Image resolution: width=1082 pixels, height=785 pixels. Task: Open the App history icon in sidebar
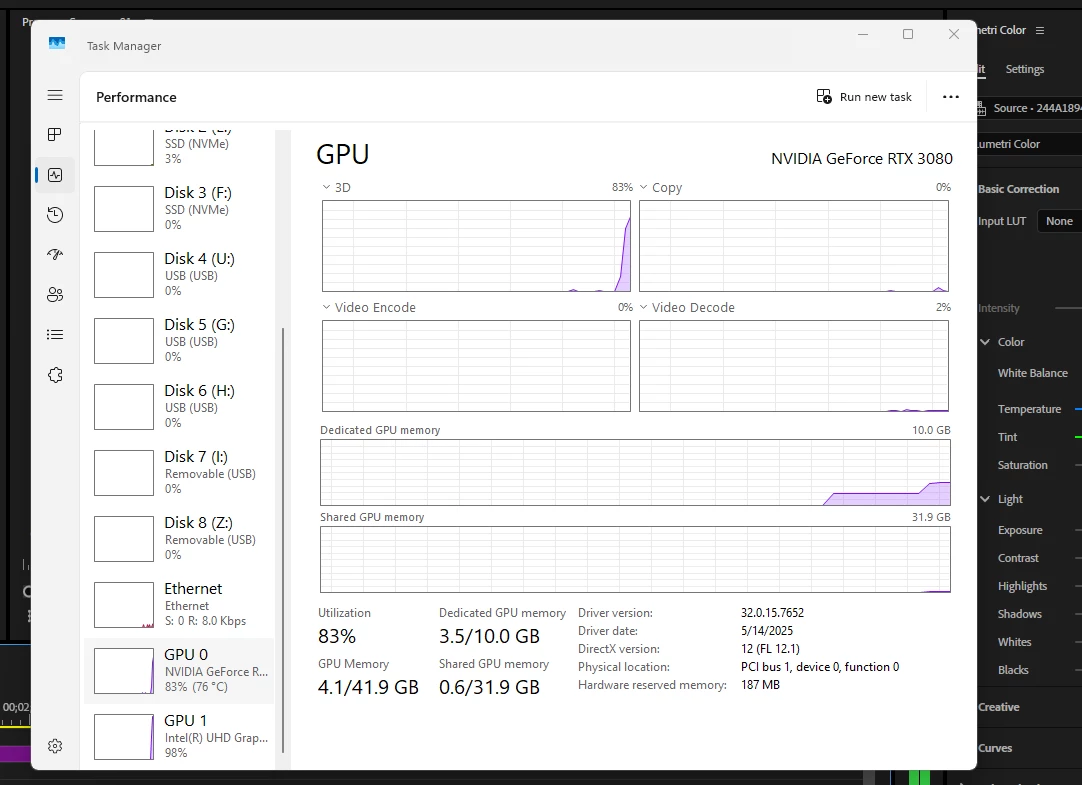[x=55, y=215]
